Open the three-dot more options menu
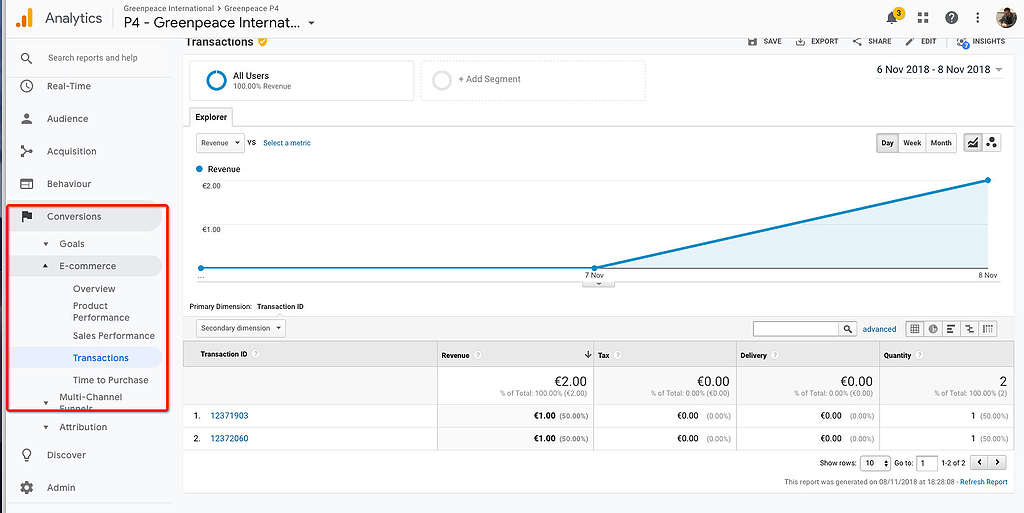1024x513 pixels. 978,18
